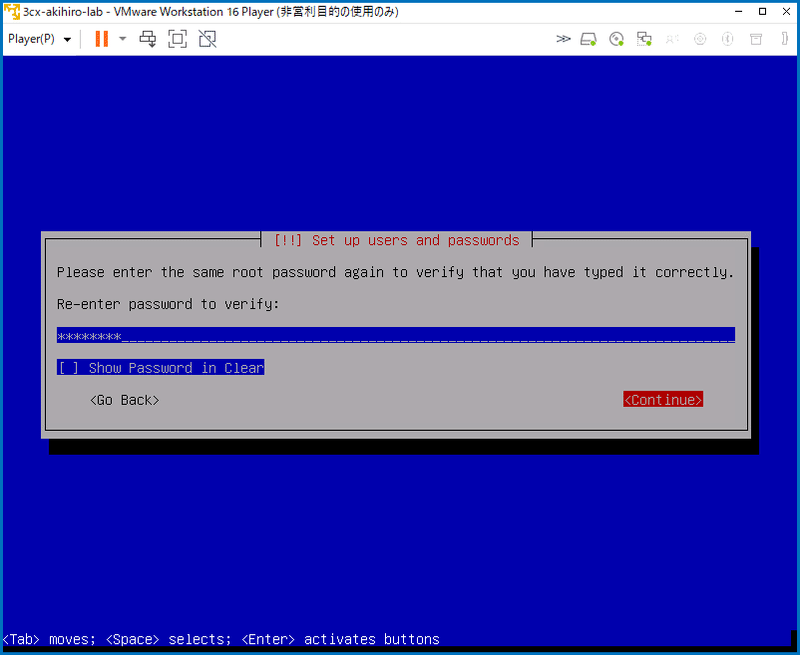Pause the virtual machine with orange pause icon
800x655 pixels.
pyautogui.click(x=102, y=39)
